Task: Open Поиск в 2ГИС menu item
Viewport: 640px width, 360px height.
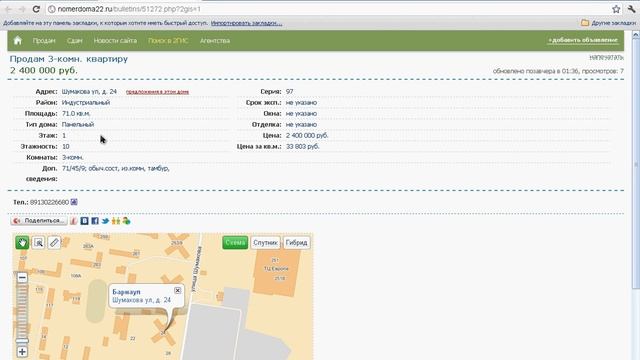Action: pyautogui.click(x=168, y=40)
